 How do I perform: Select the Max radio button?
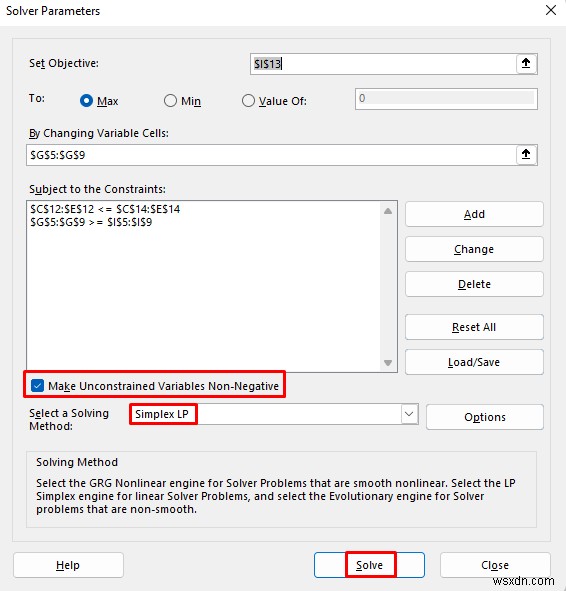(x=86, y=101)
